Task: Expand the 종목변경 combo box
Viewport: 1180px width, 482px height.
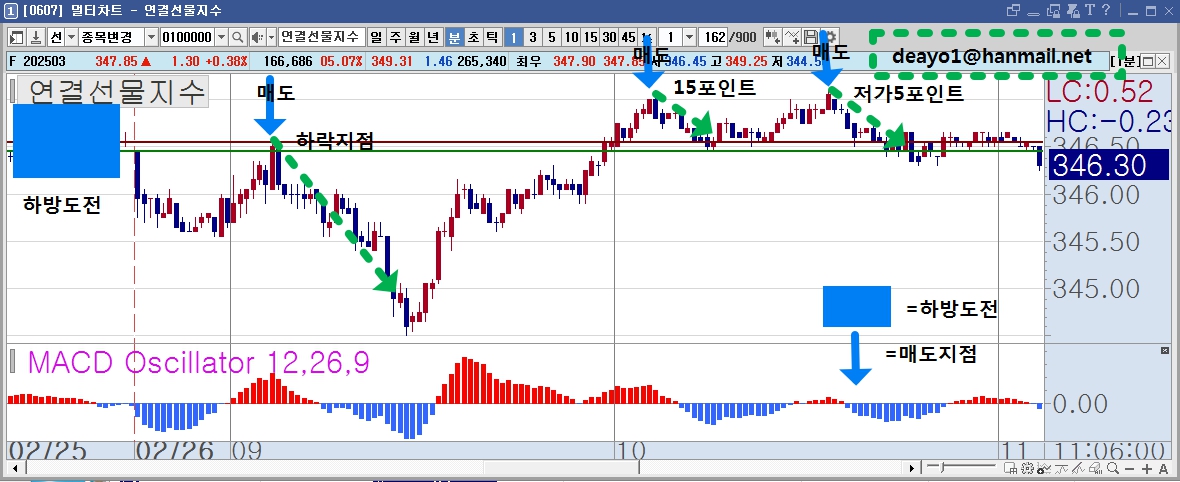Action: [151, 37]
